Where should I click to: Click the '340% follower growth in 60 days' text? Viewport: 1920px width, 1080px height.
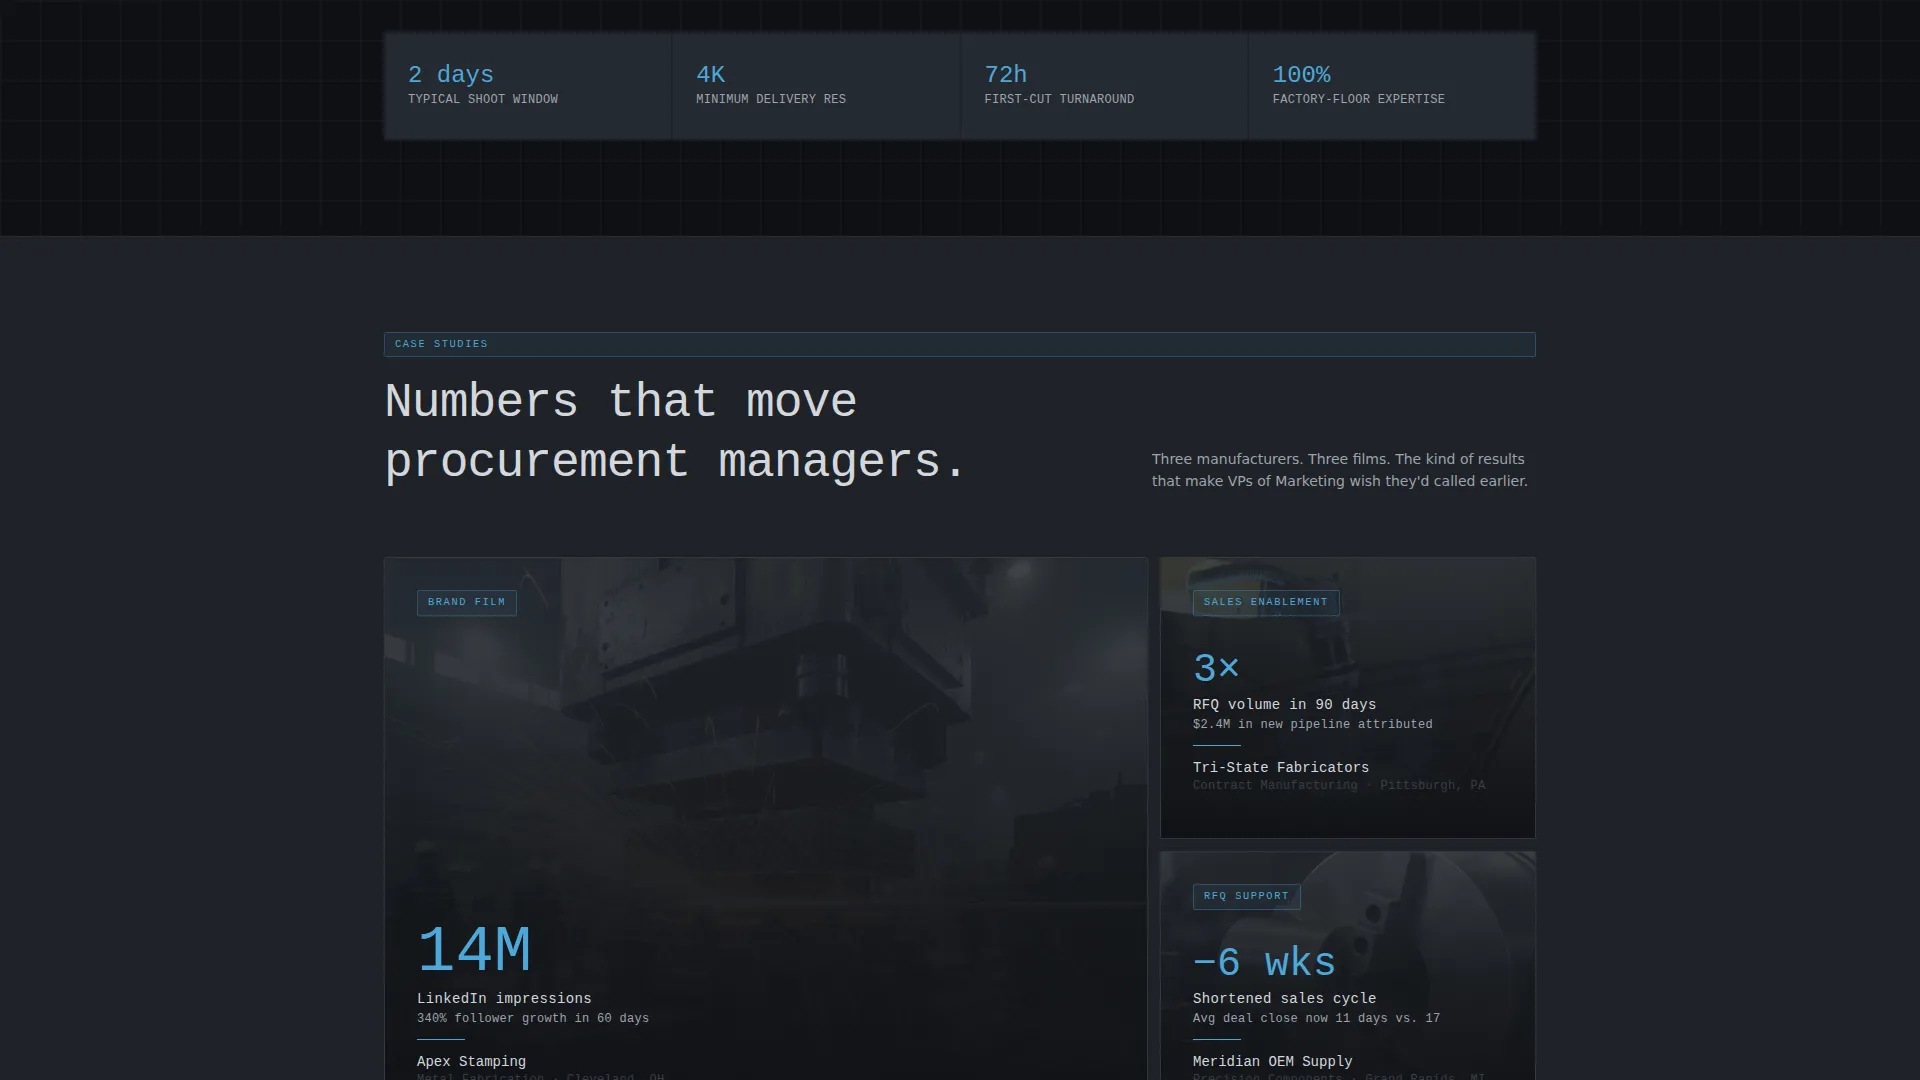click(x=533, y=1018)
